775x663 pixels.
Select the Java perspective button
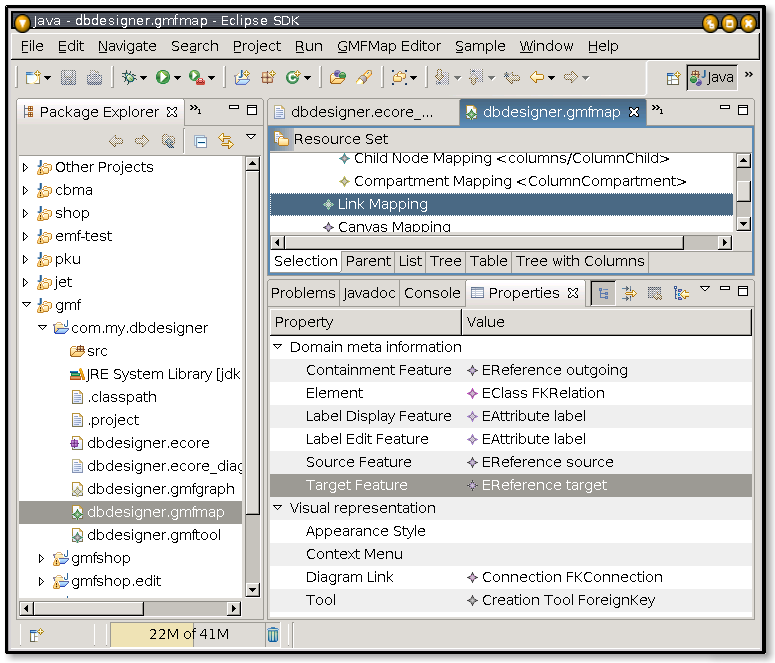coord(711,77)
